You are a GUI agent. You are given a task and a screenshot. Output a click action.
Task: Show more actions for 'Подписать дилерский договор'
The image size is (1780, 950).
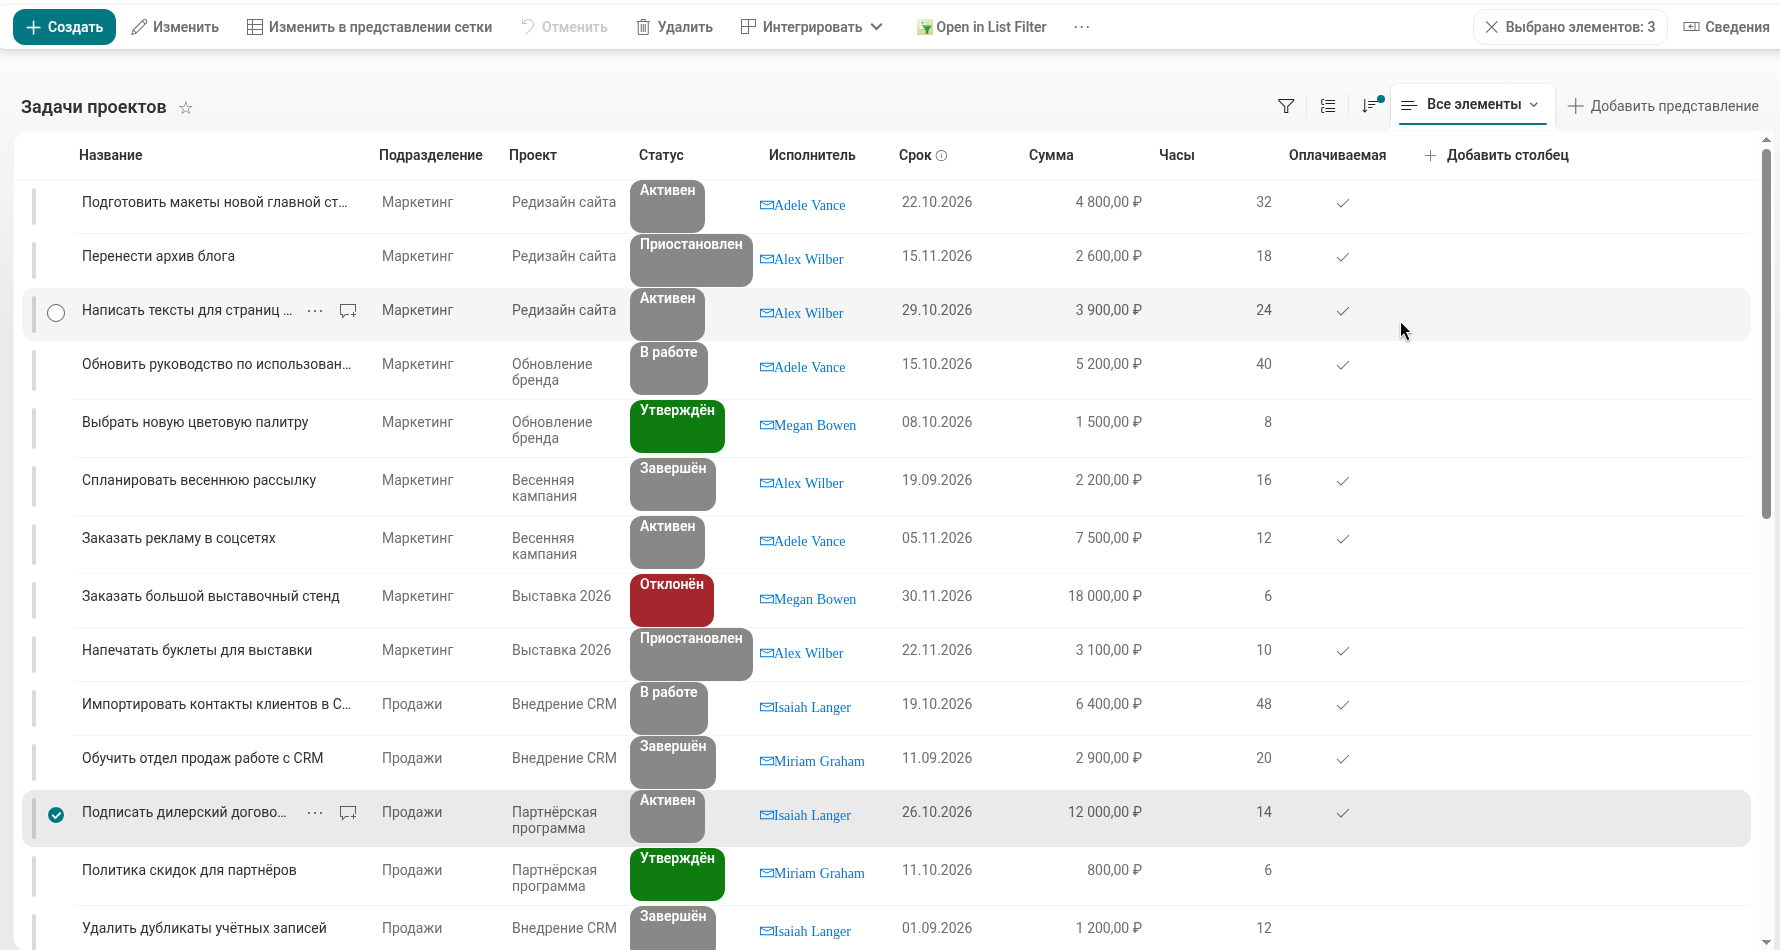[x=315, y=813]
